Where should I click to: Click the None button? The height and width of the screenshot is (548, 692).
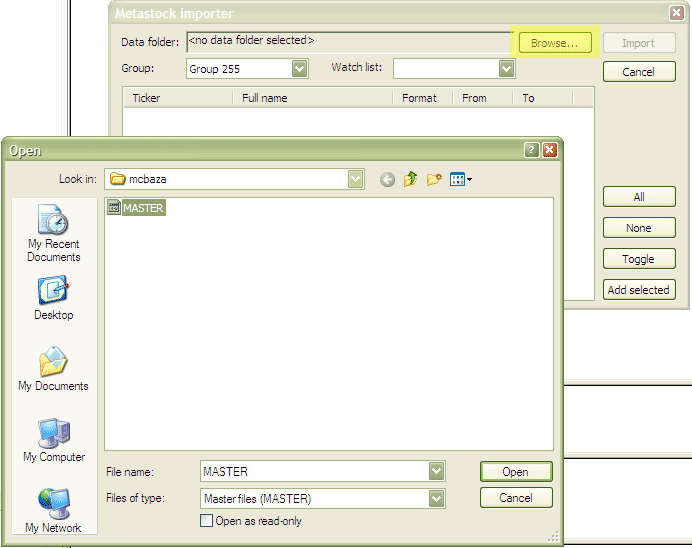(x=639, y=228)
